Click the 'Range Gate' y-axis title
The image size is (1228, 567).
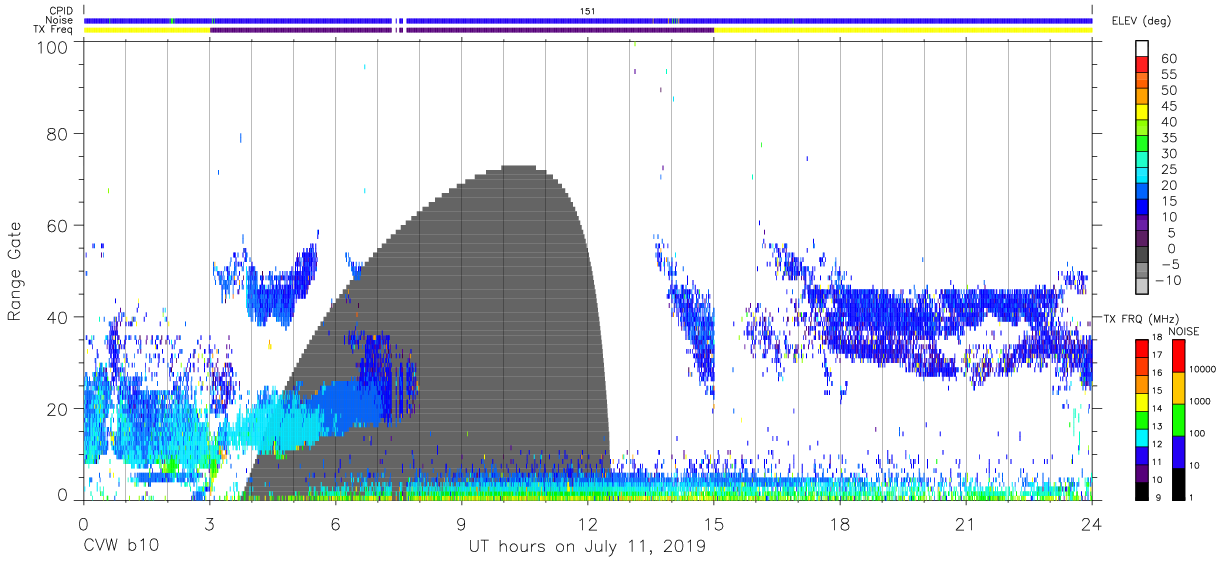coord(15,272)
